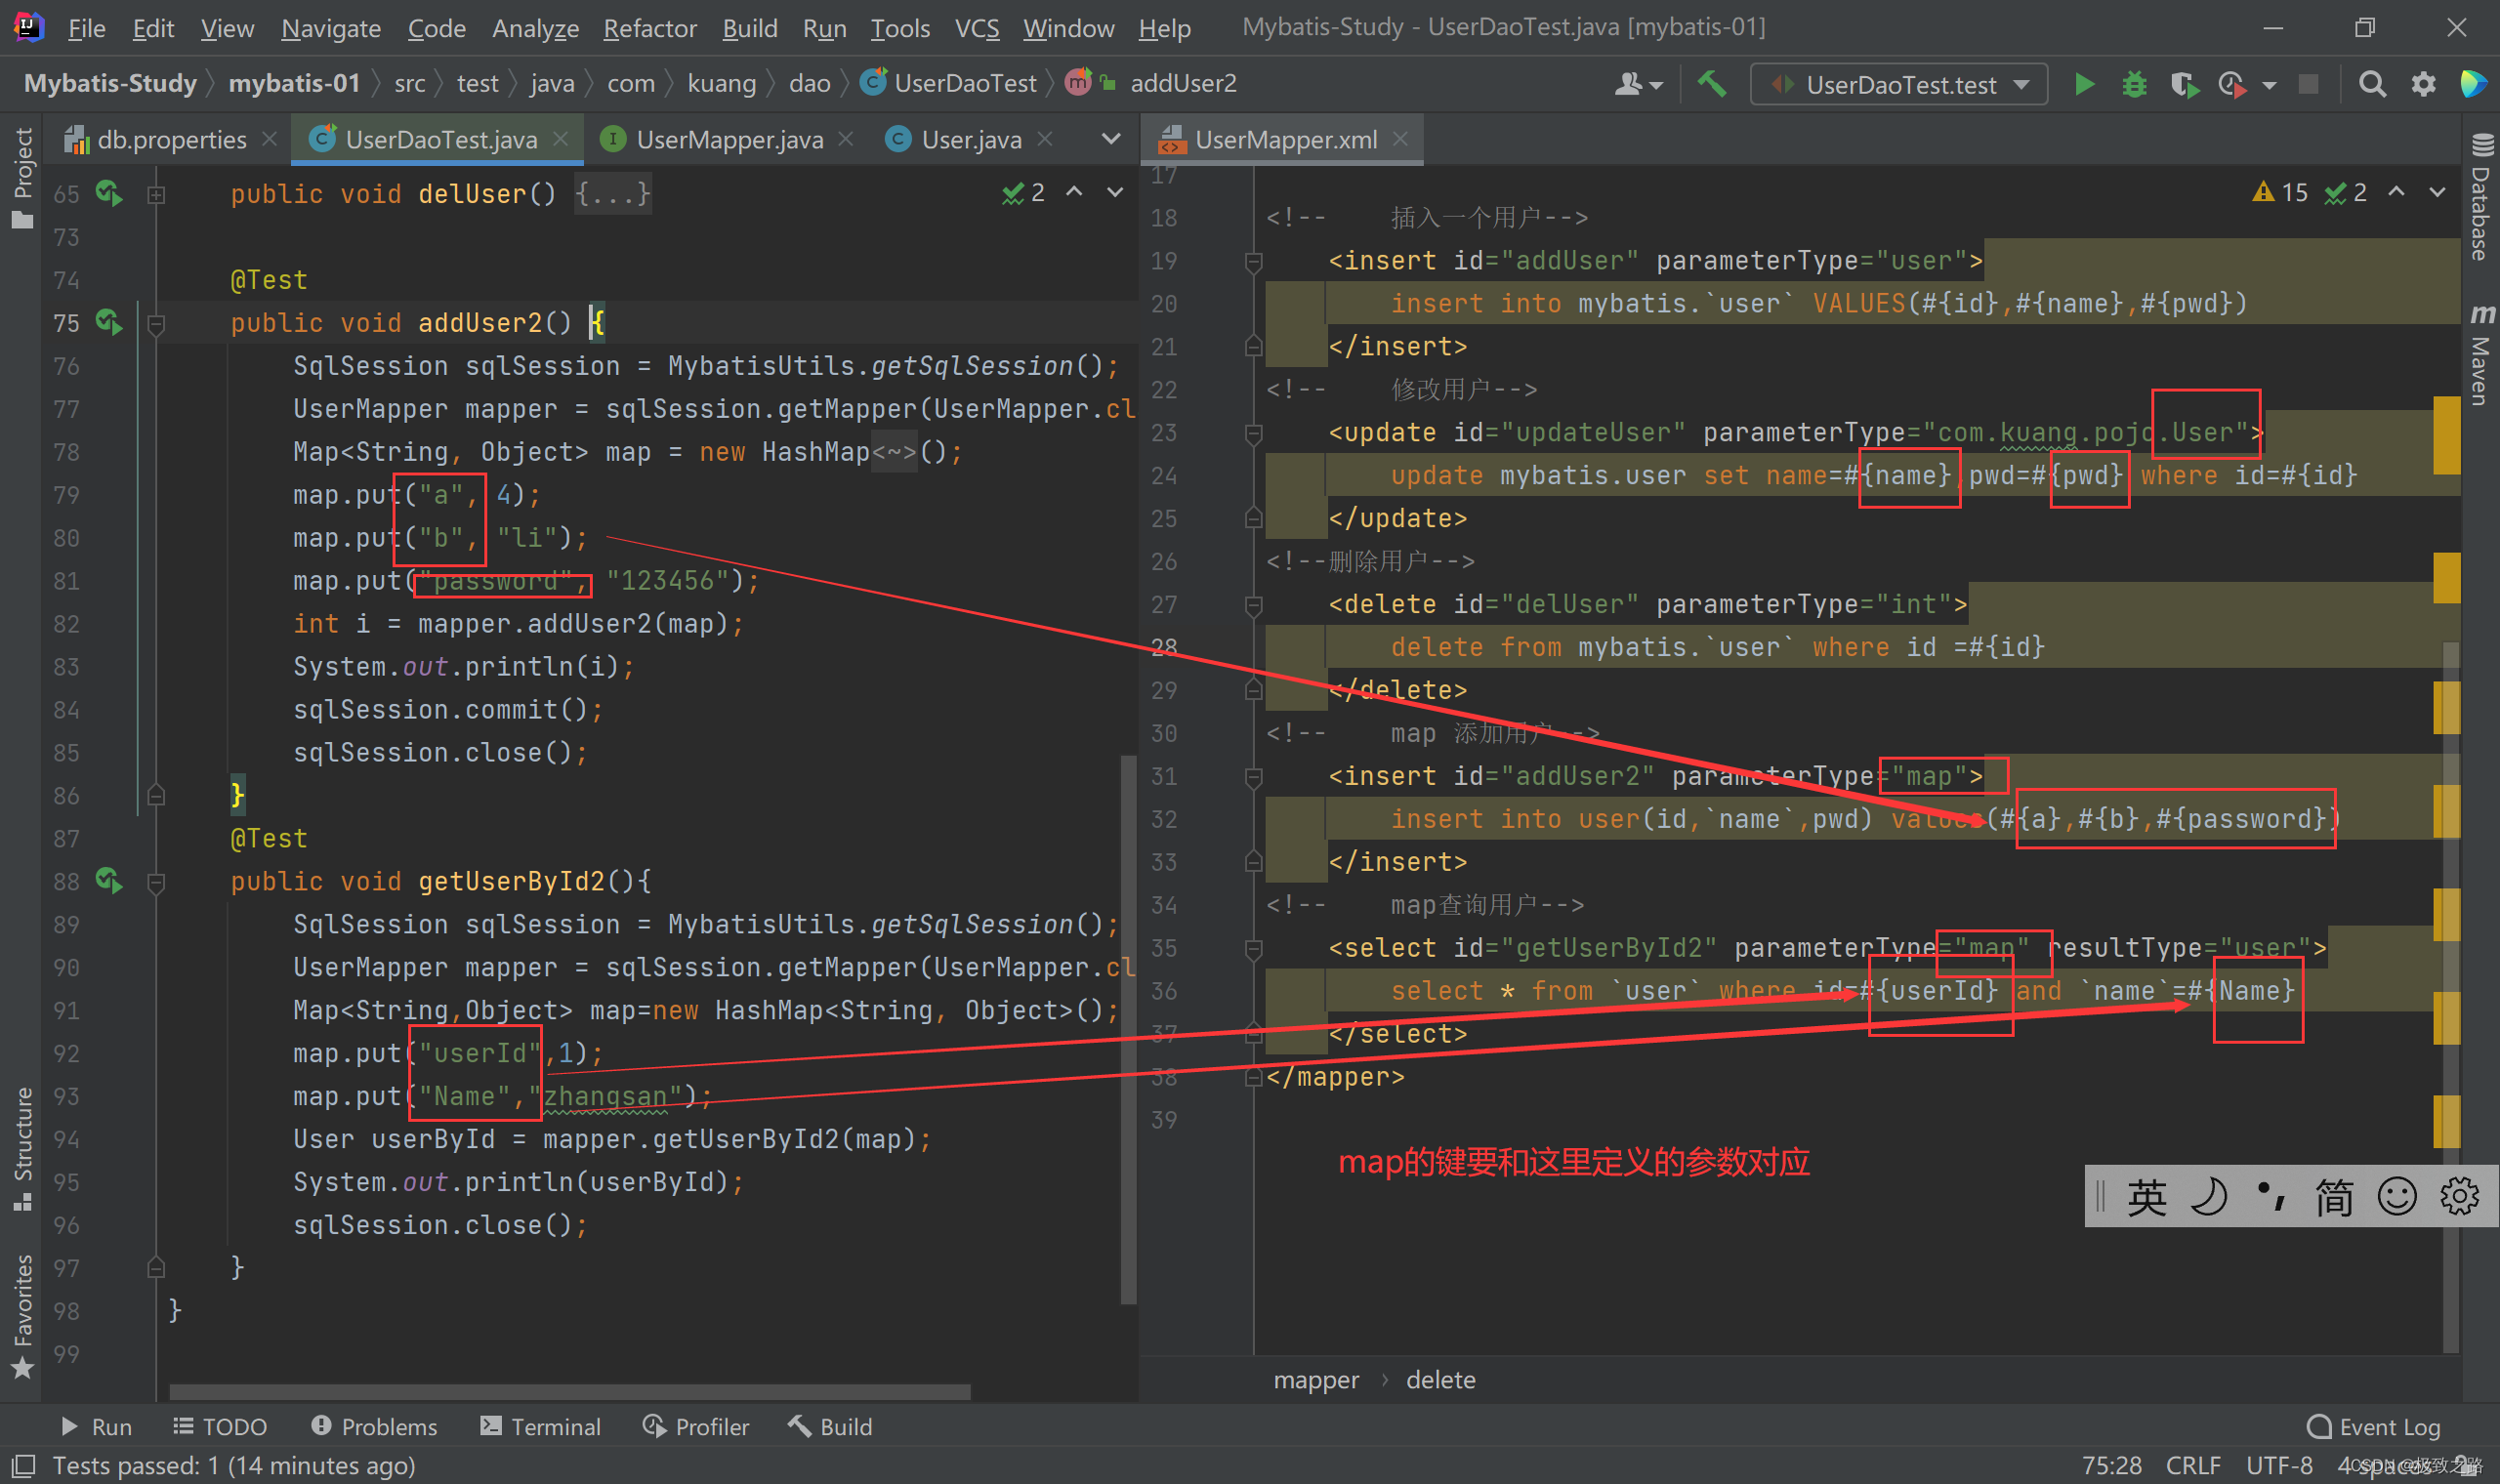Viewport: 2500px width, 1484px height.
Task: Open the Analyze menu
Action: 535,28
